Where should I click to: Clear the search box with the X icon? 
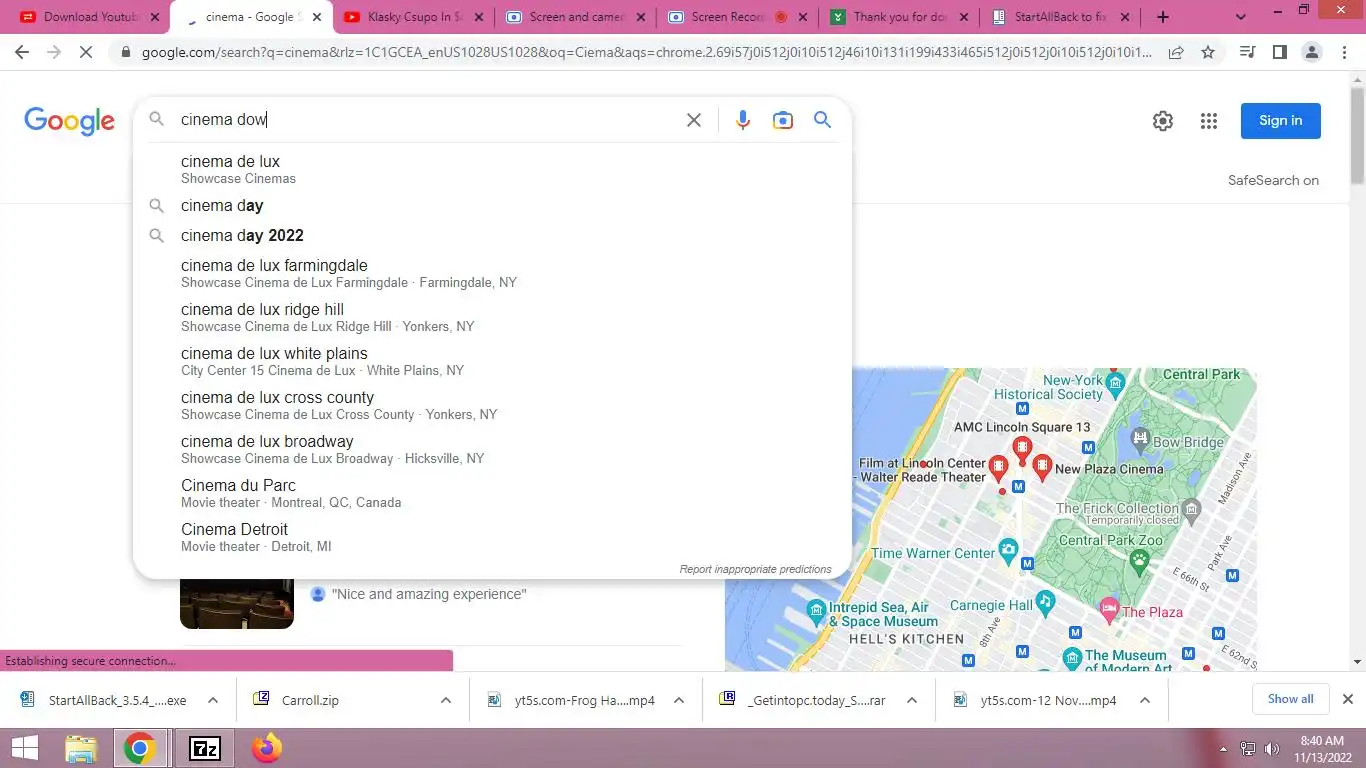click(x=693, y=120)
